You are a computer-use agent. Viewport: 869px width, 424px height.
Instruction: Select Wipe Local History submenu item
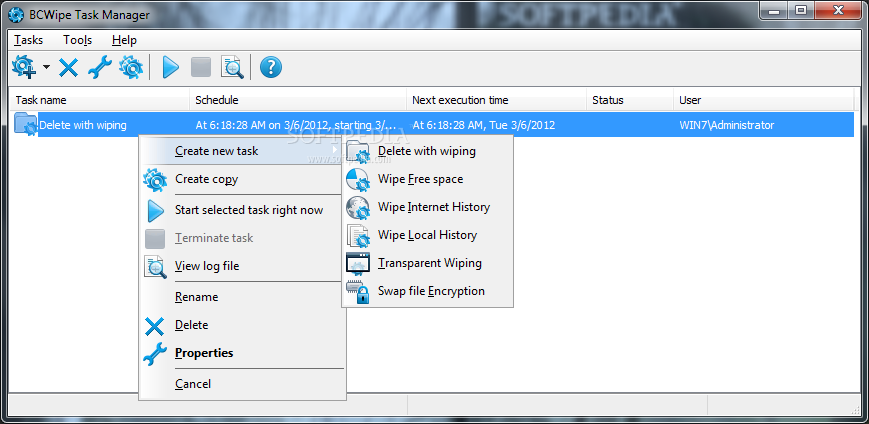tap(427, 235)
